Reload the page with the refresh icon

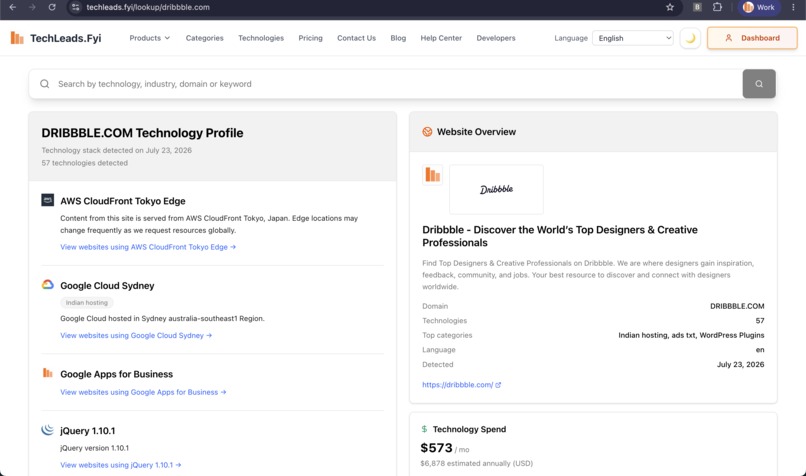(52, 7)
